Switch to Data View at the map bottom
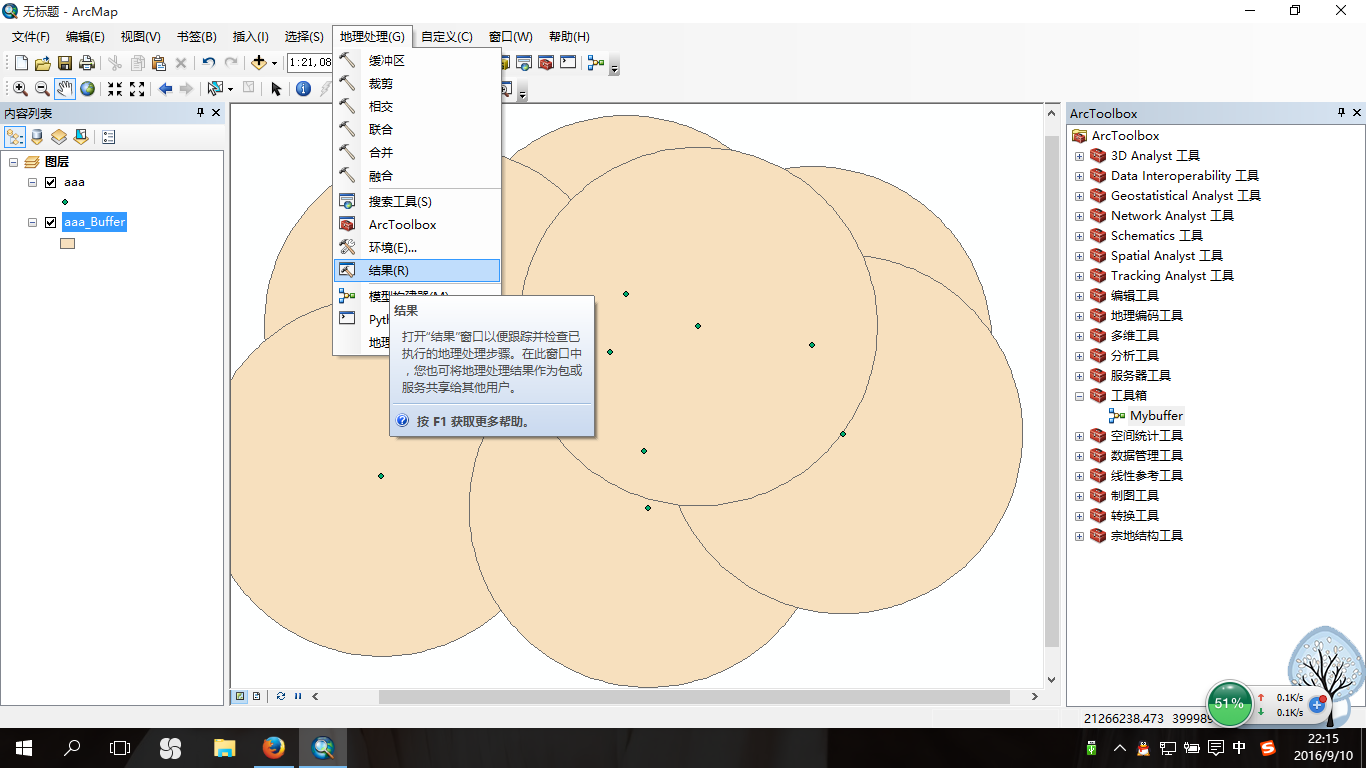1366x768 pixels. click(240, 696)
